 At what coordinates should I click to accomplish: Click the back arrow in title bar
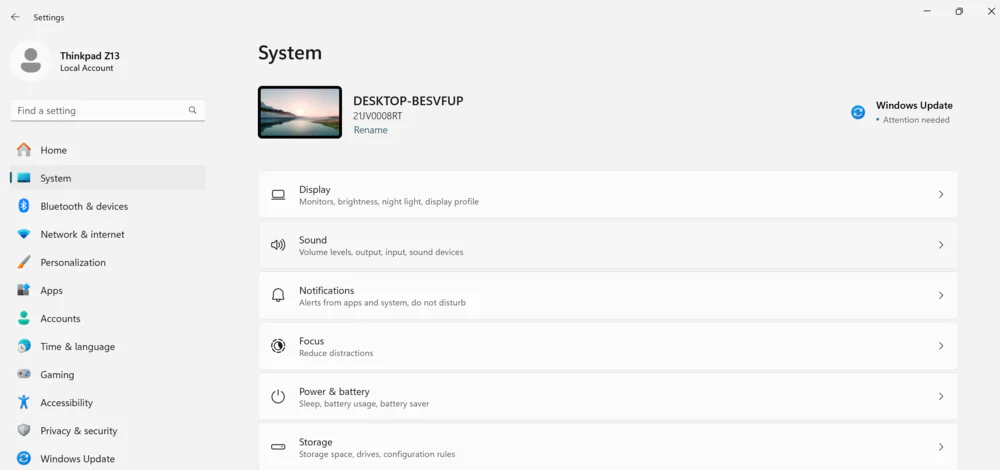(15, 17)
